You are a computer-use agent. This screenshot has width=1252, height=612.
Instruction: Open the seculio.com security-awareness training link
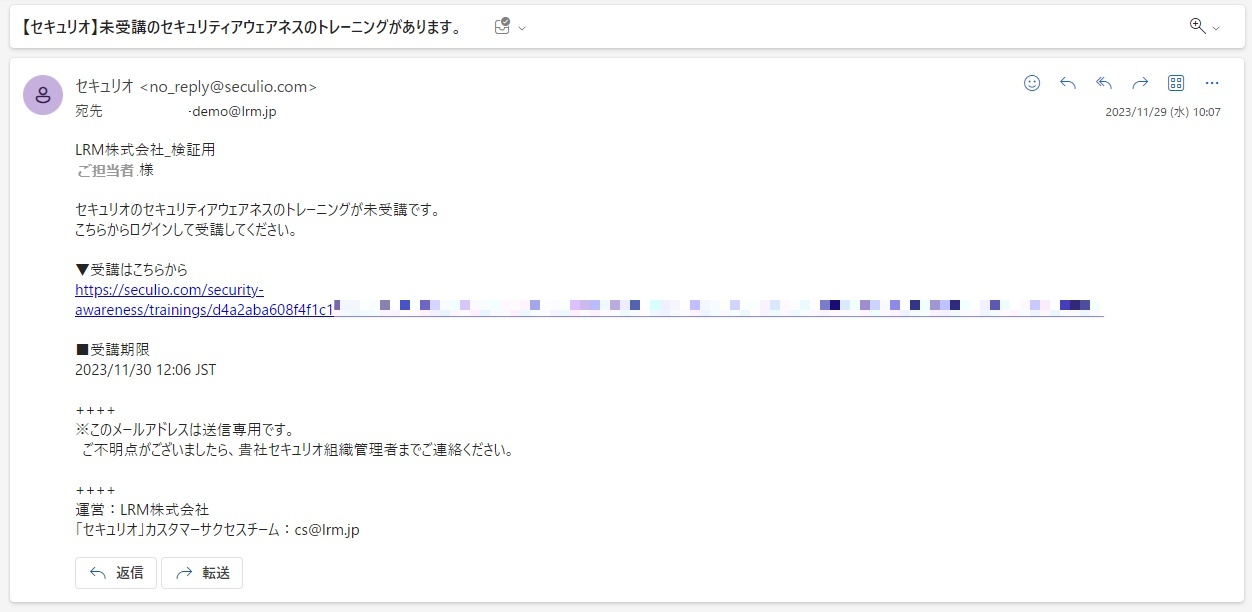point(204,300)
